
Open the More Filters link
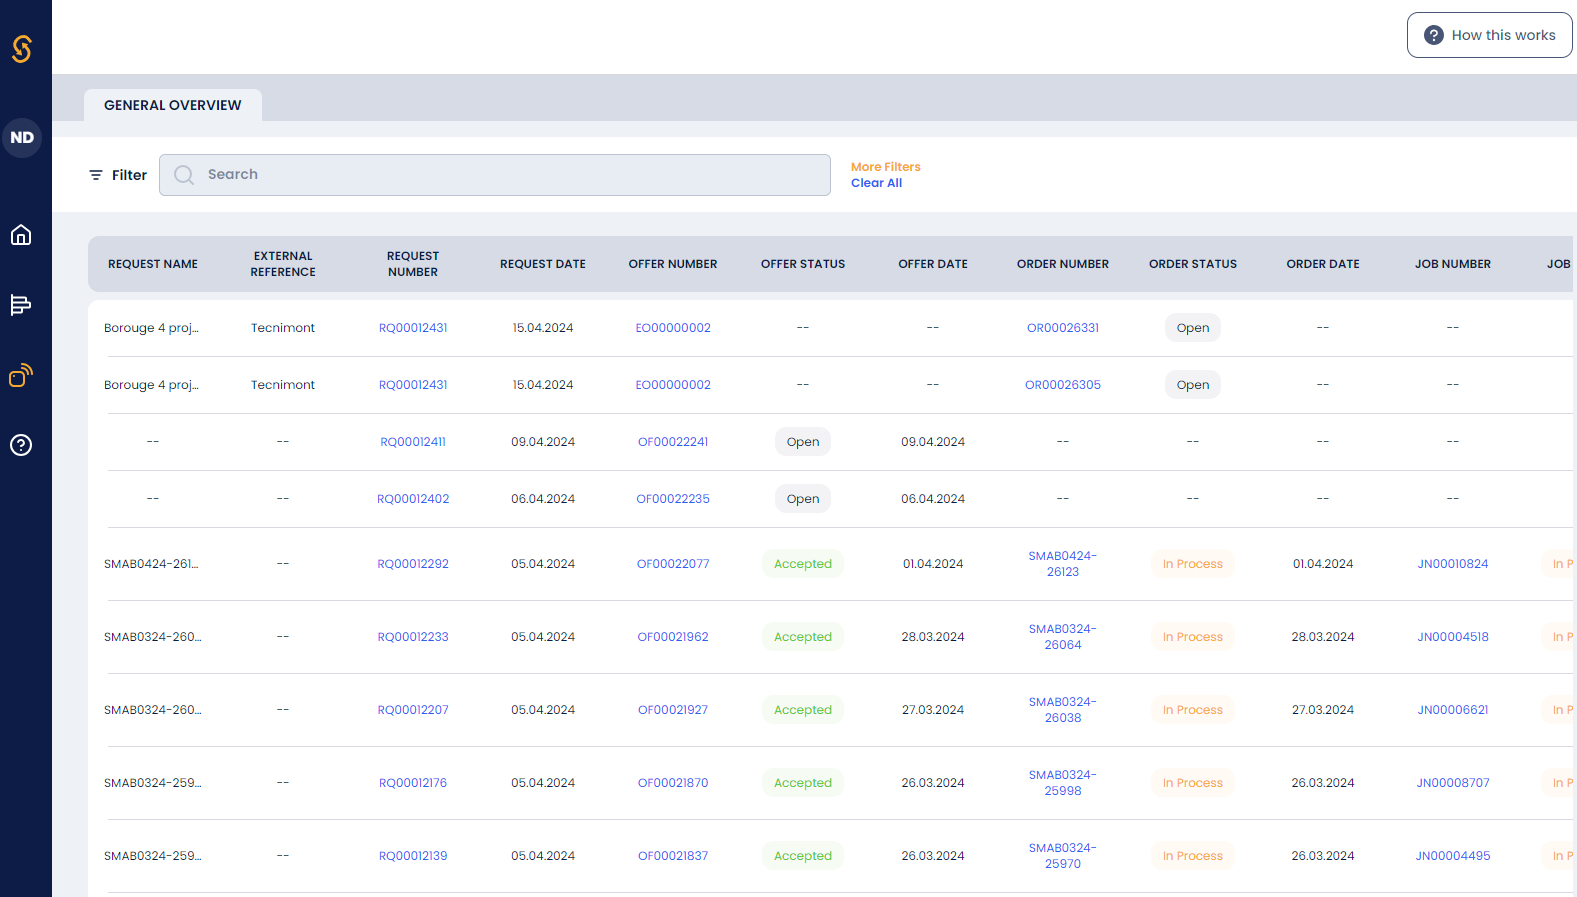886,167
